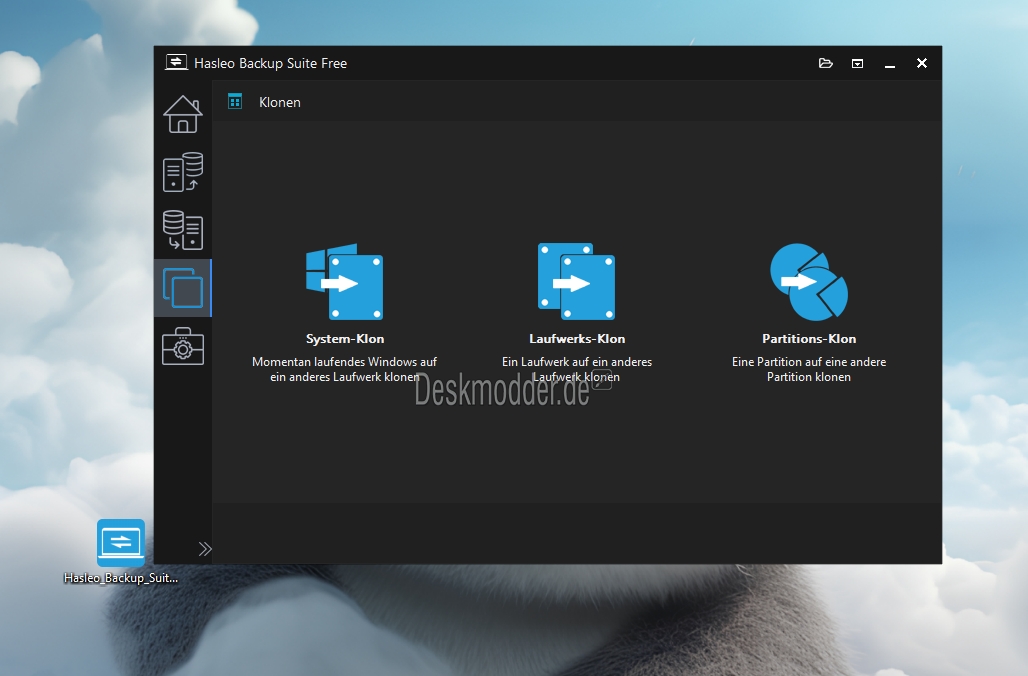The width and height of the screenshot is (1028, 676).
Task: Click the open folder icon in the title bar
Action: point(826,63)
